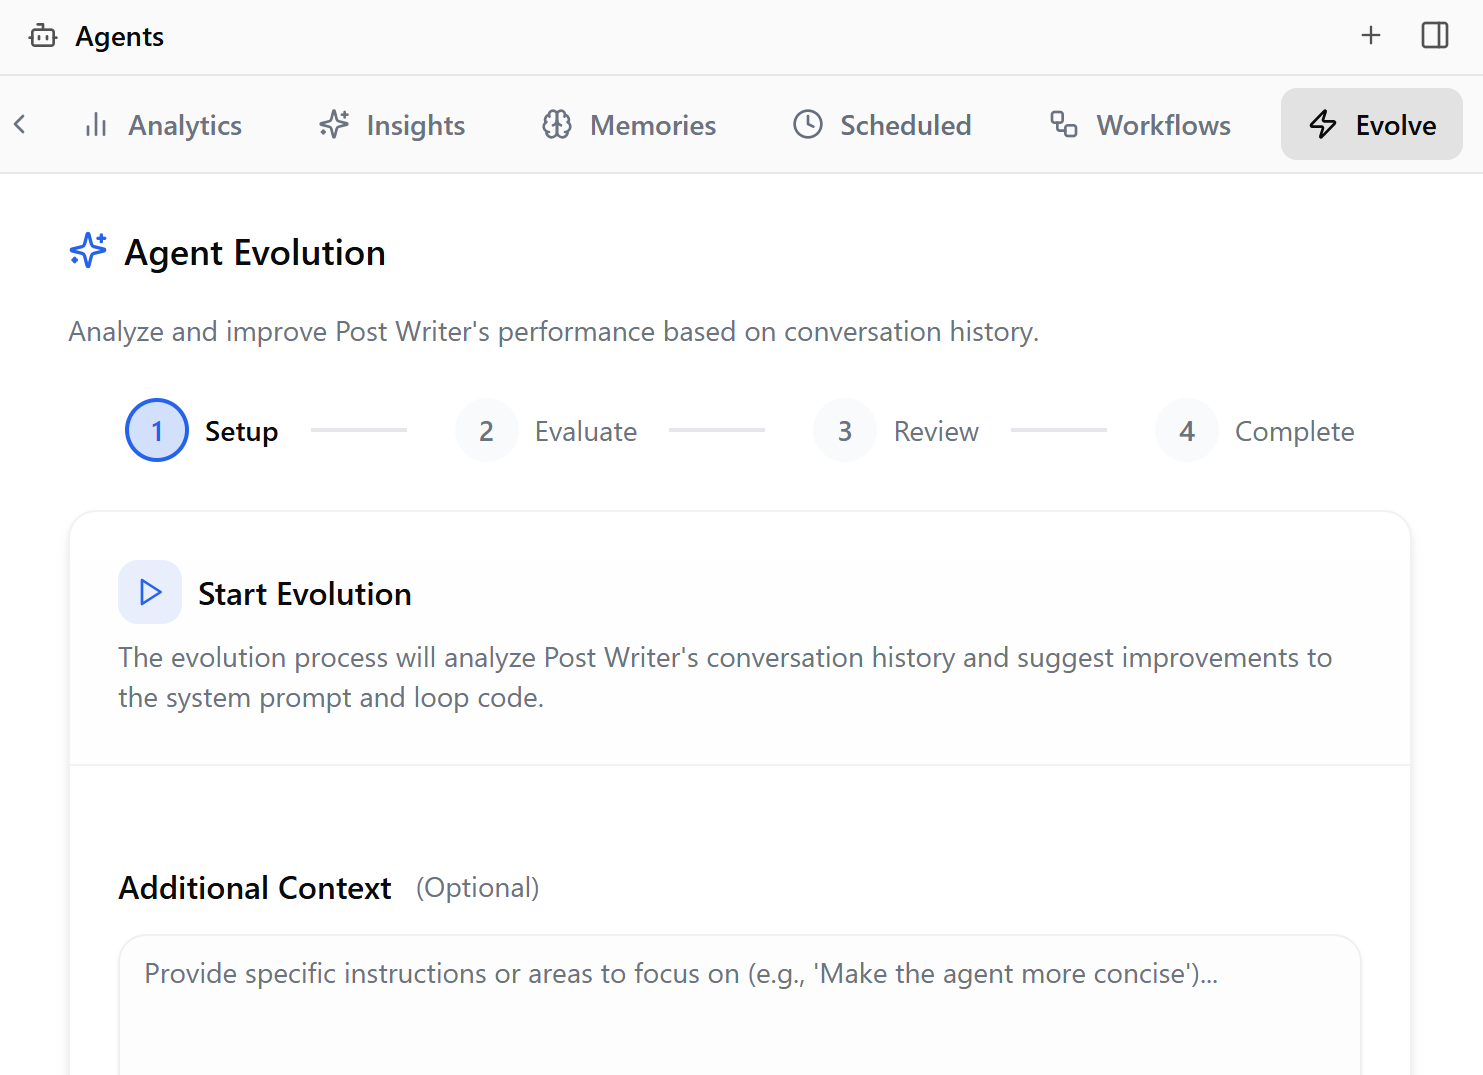This screenshot has height=1075, width=1483.
Task: Click the Start Evolution play icon
Action: [150, 592]
